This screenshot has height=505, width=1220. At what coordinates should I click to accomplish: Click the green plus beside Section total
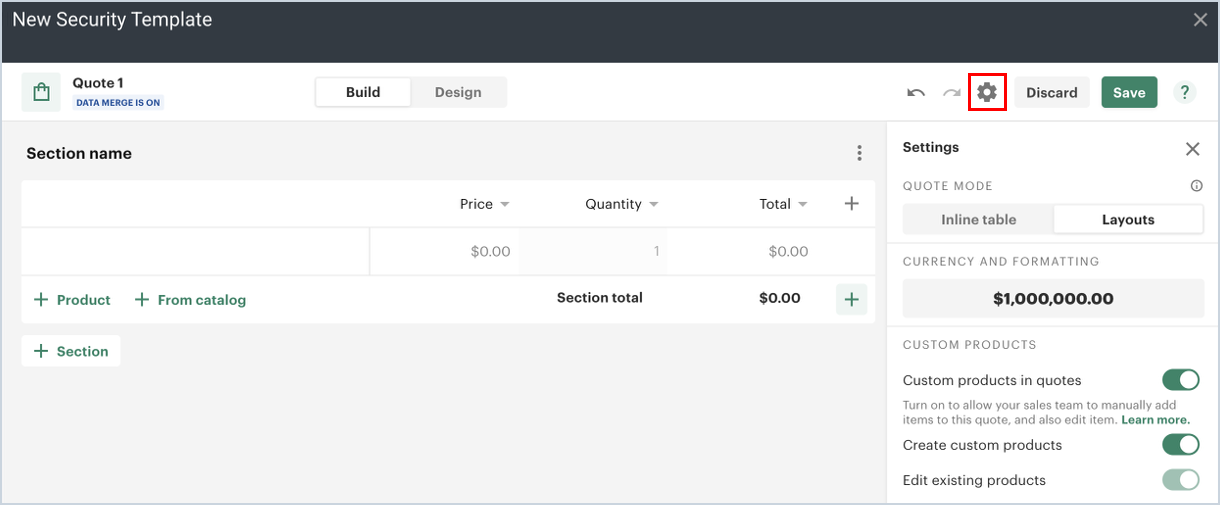(851, 299)
